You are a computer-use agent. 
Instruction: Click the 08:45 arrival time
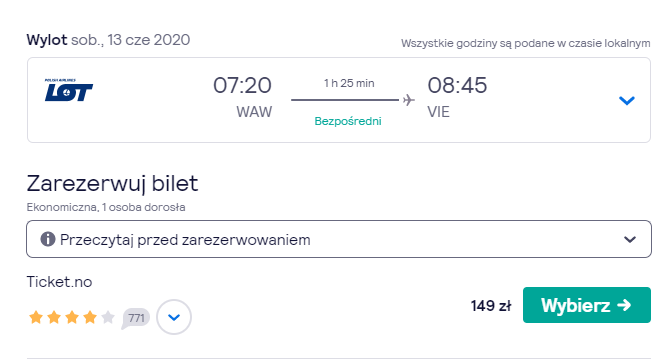[x=457, y=85]
